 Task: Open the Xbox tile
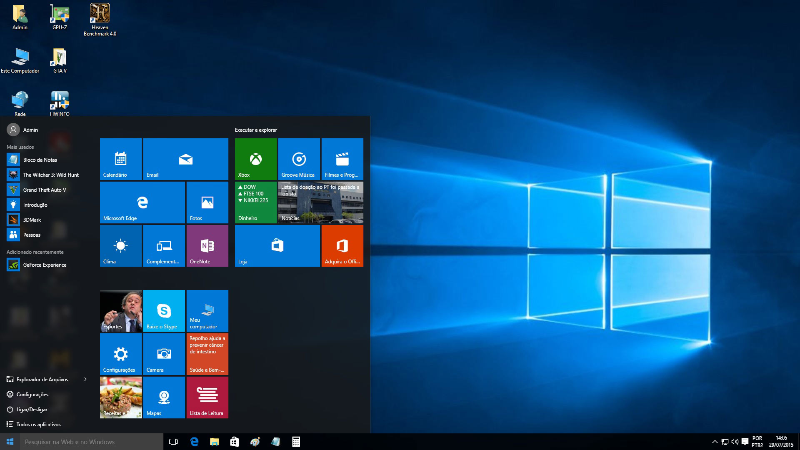coord(256,159)
